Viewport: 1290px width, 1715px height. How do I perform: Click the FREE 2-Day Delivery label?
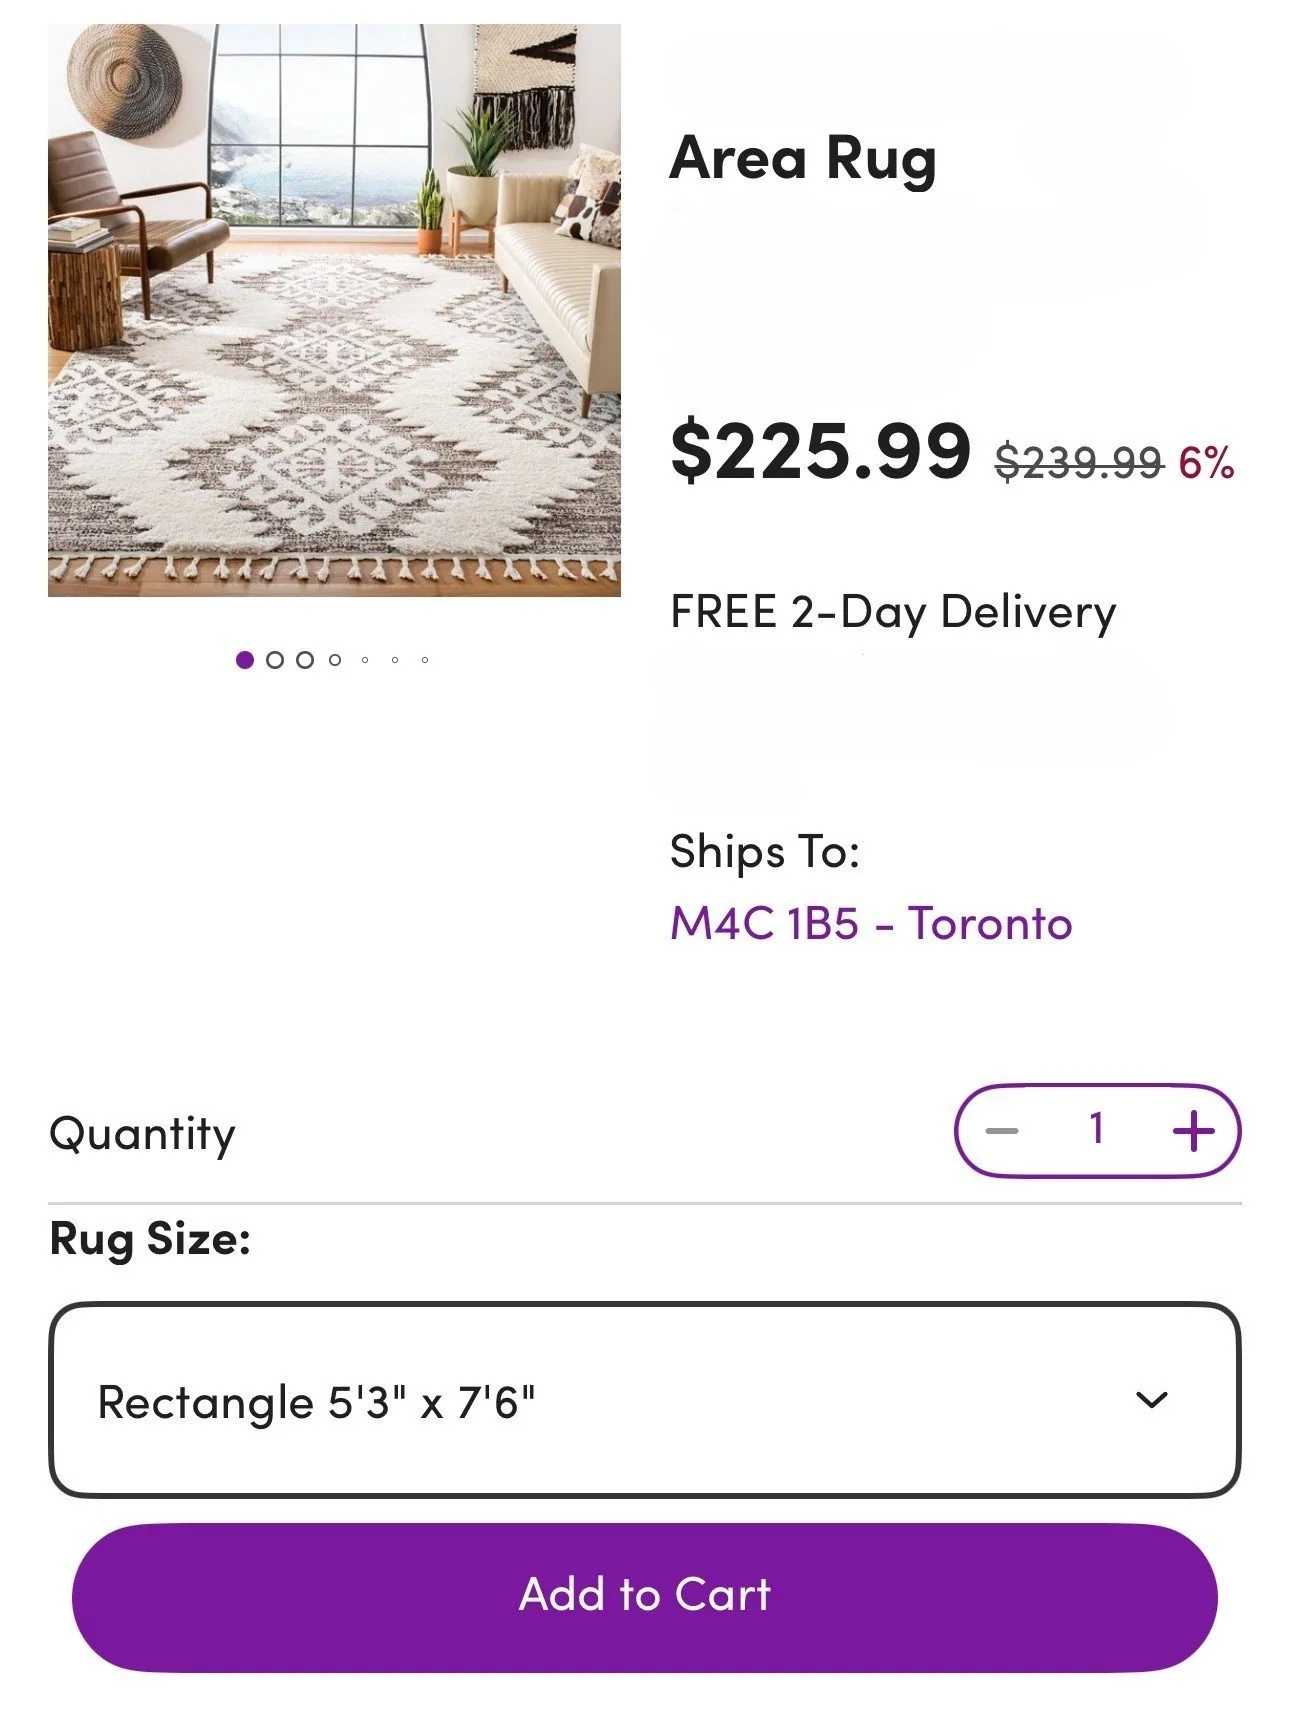tap(893, 611)
